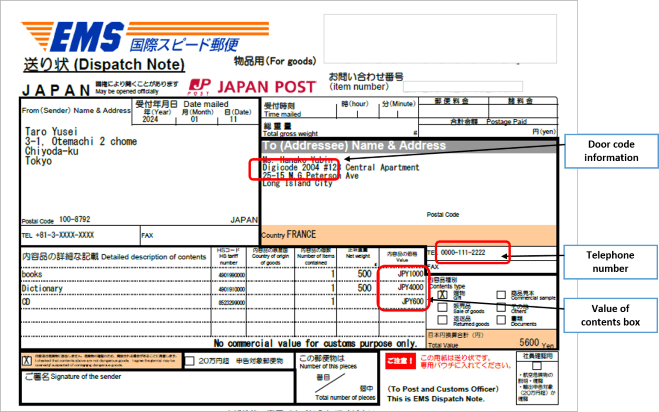Viewport: 659px width, 412px height.
Task: Click the red Japan Post logo mark
Action: (200, 86)
